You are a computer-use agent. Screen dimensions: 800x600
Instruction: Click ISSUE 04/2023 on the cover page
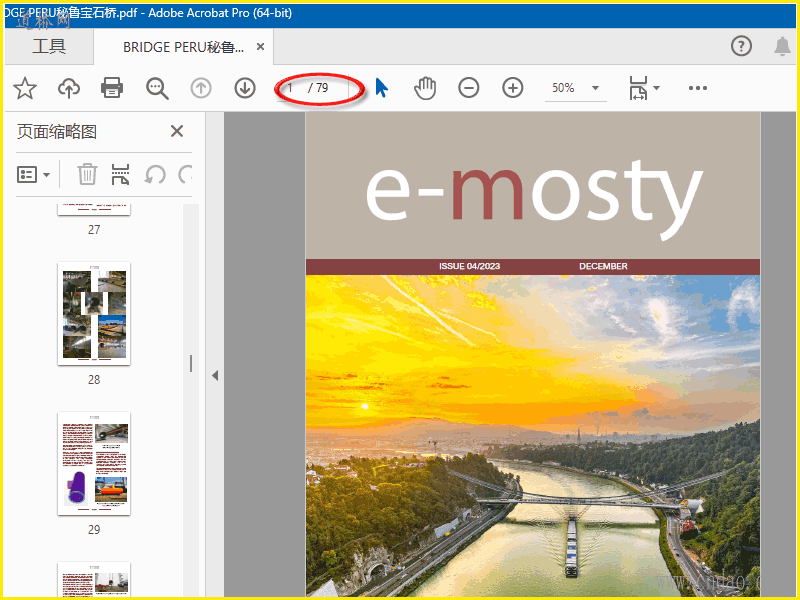click(469, 266)
